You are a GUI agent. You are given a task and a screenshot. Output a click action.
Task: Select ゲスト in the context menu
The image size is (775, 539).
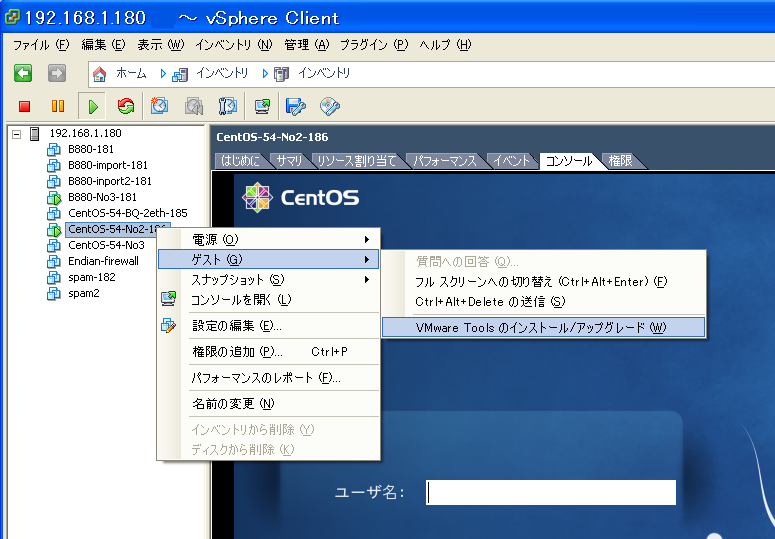pos(268,259)
